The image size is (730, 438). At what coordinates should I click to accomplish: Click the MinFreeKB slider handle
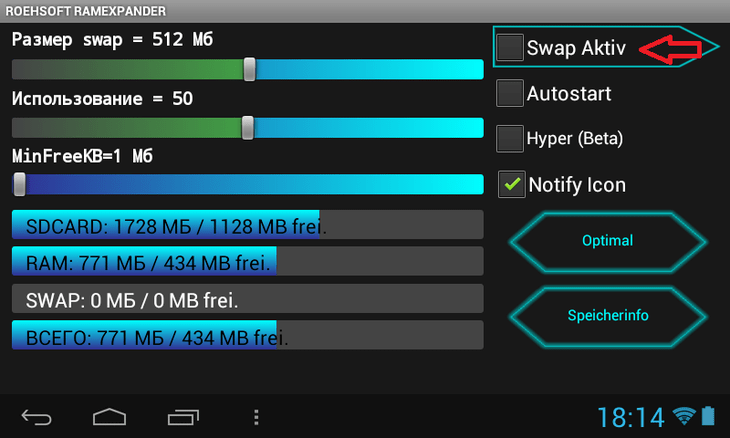coord(19,184)
